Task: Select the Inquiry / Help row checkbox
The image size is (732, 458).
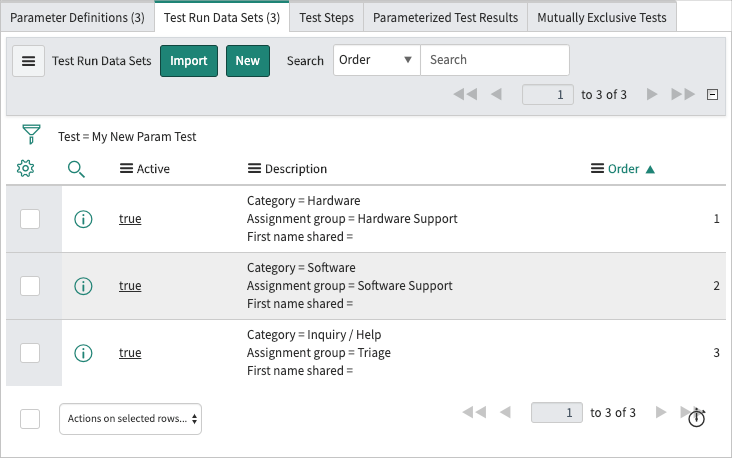Action: 30,353
